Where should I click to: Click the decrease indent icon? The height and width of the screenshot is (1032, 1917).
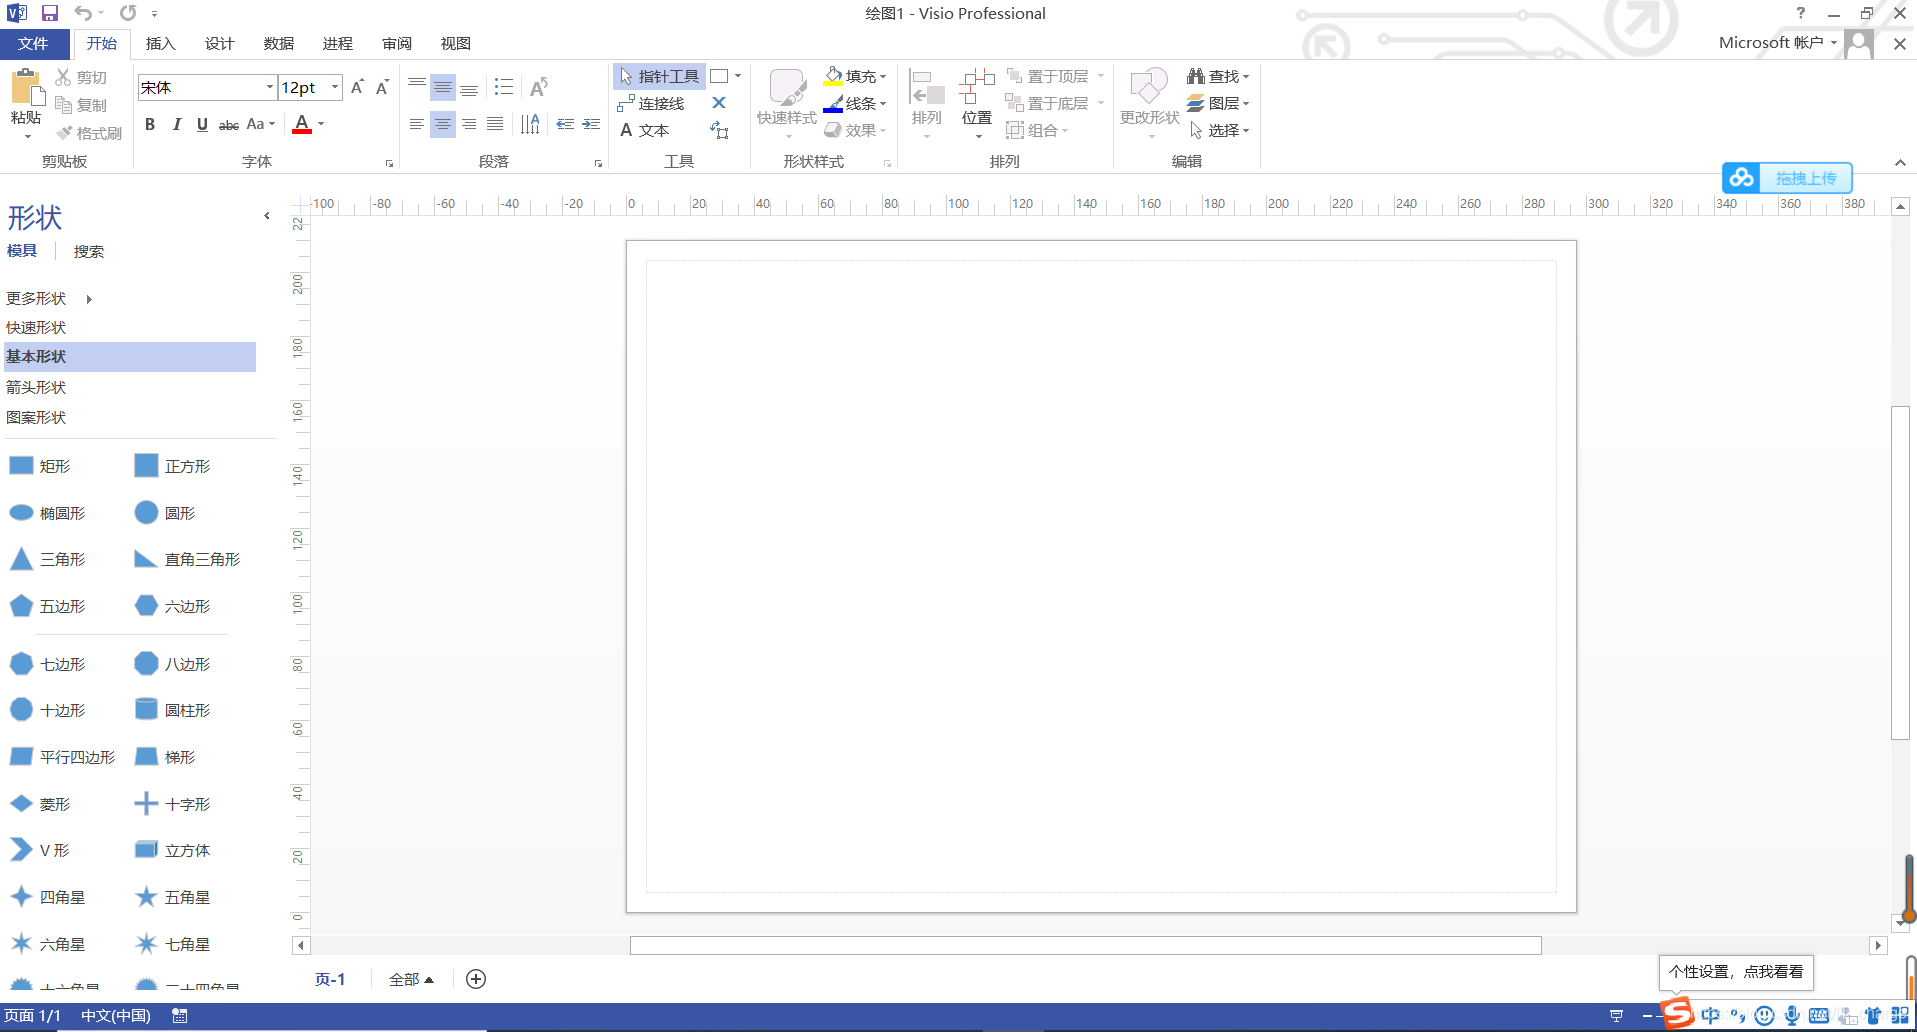point(565,124)
